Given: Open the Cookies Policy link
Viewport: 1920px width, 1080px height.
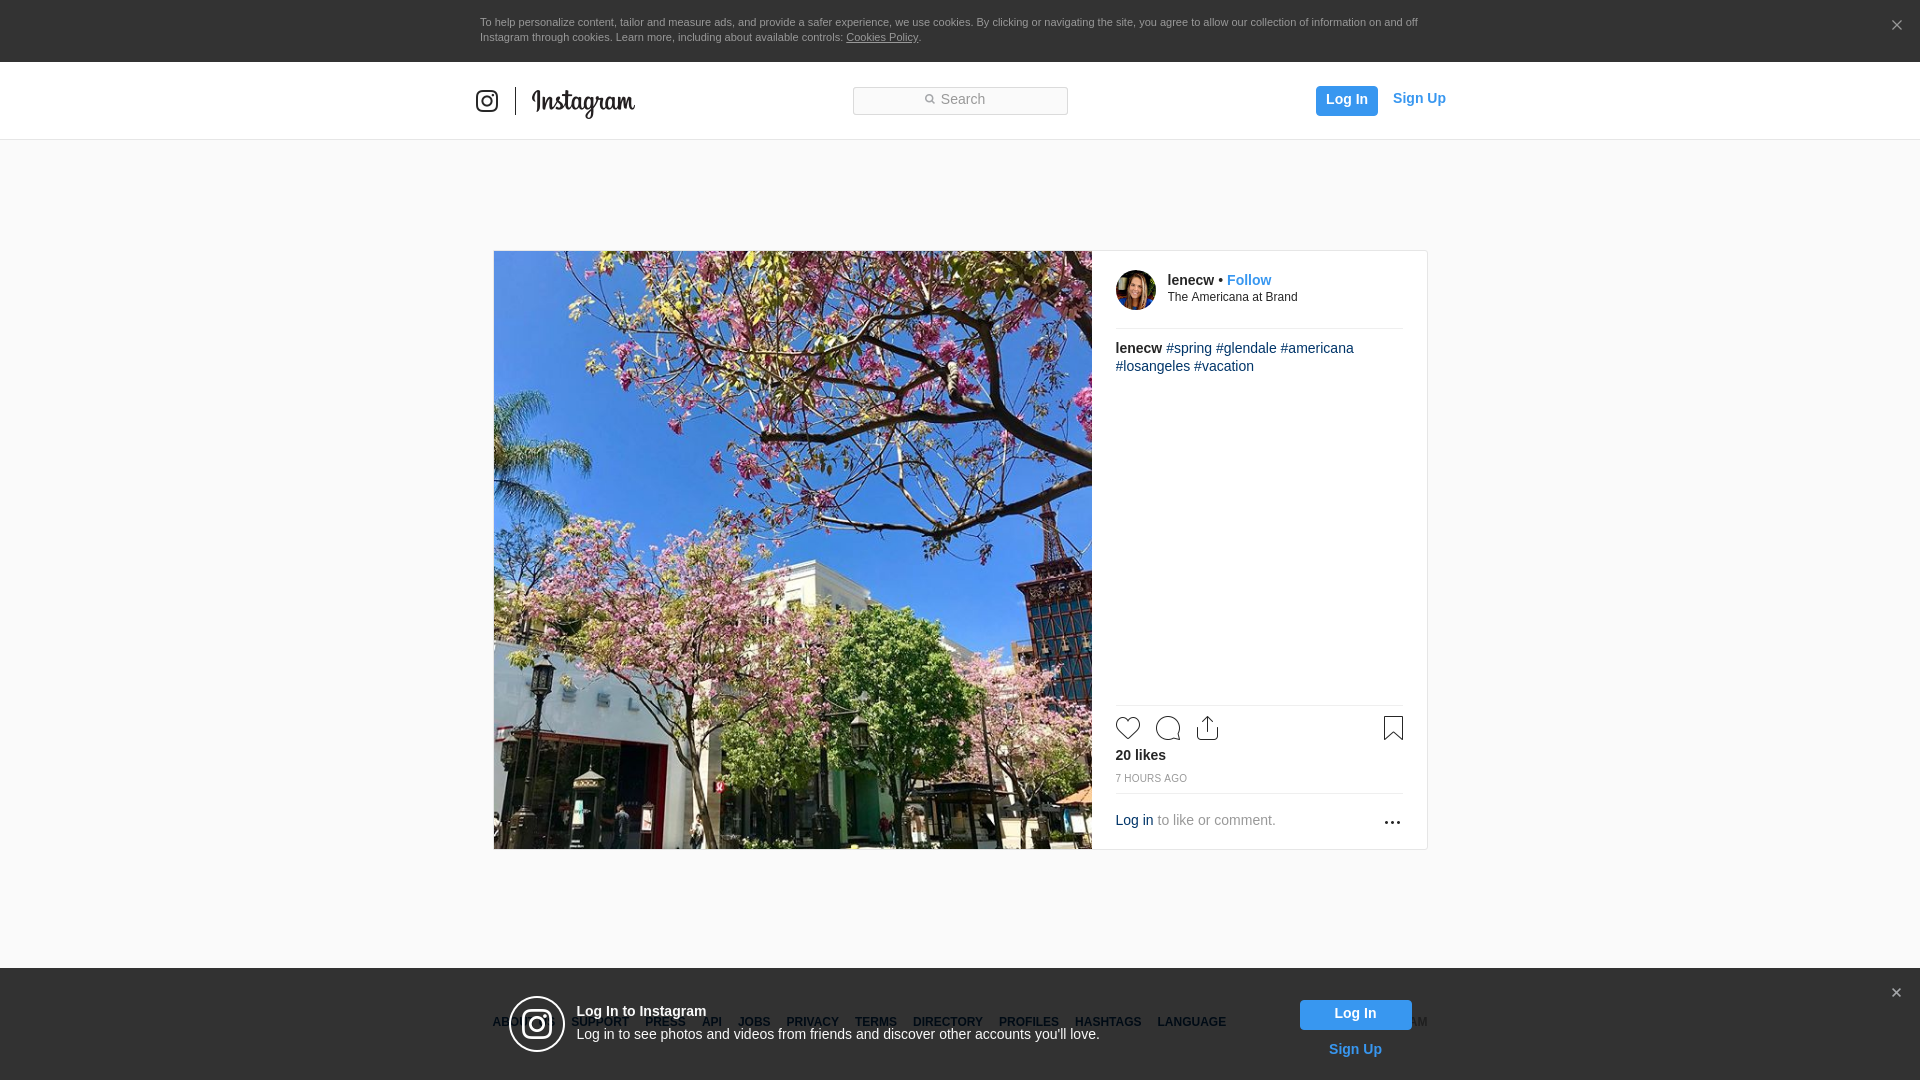Looking at the screenshot, I should click(x=881, y=37).
